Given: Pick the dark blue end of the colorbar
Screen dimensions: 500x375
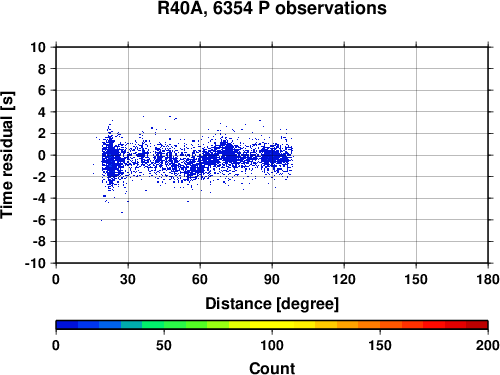Looking at the screenshot, I should (x=67, y=325).
